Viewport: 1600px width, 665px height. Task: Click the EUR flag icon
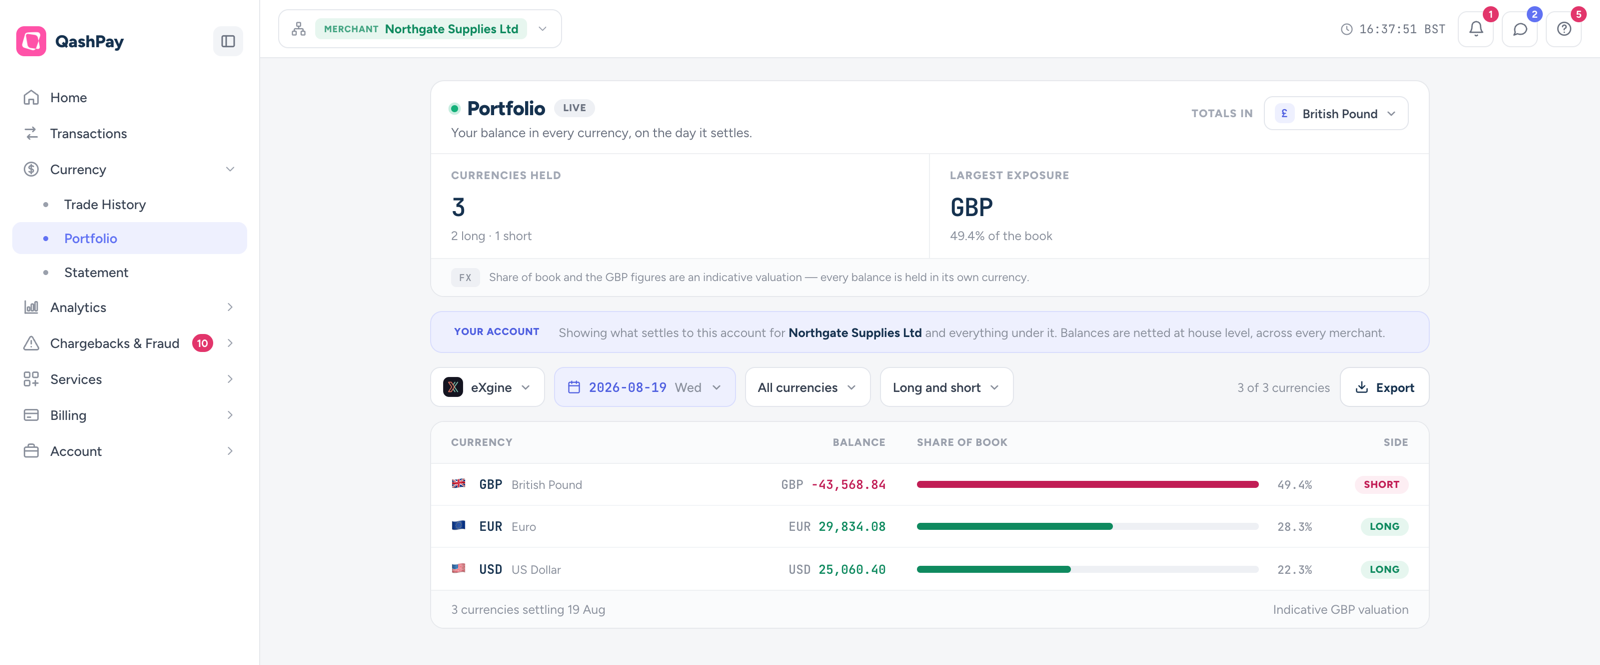(x=459, y=526)
